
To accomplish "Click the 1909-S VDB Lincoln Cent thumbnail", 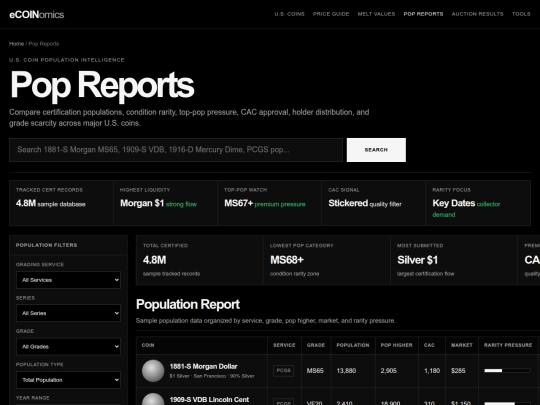I will tap(153, 399).
